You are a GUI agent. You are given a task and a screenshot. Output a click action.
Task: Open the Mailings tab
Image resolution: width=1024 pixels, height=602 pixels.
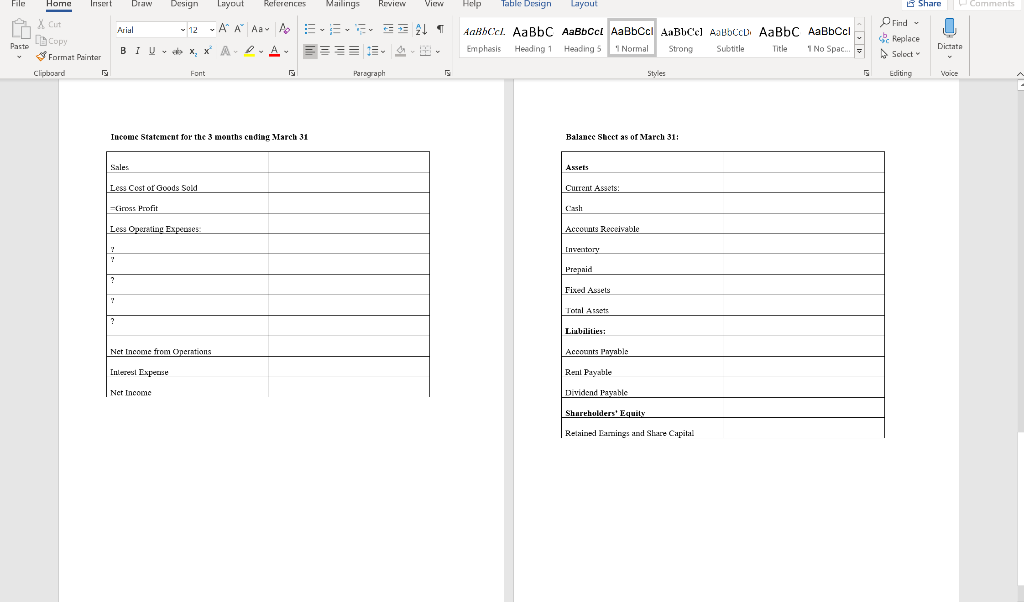pyautogui.click(x=343, y=4)
